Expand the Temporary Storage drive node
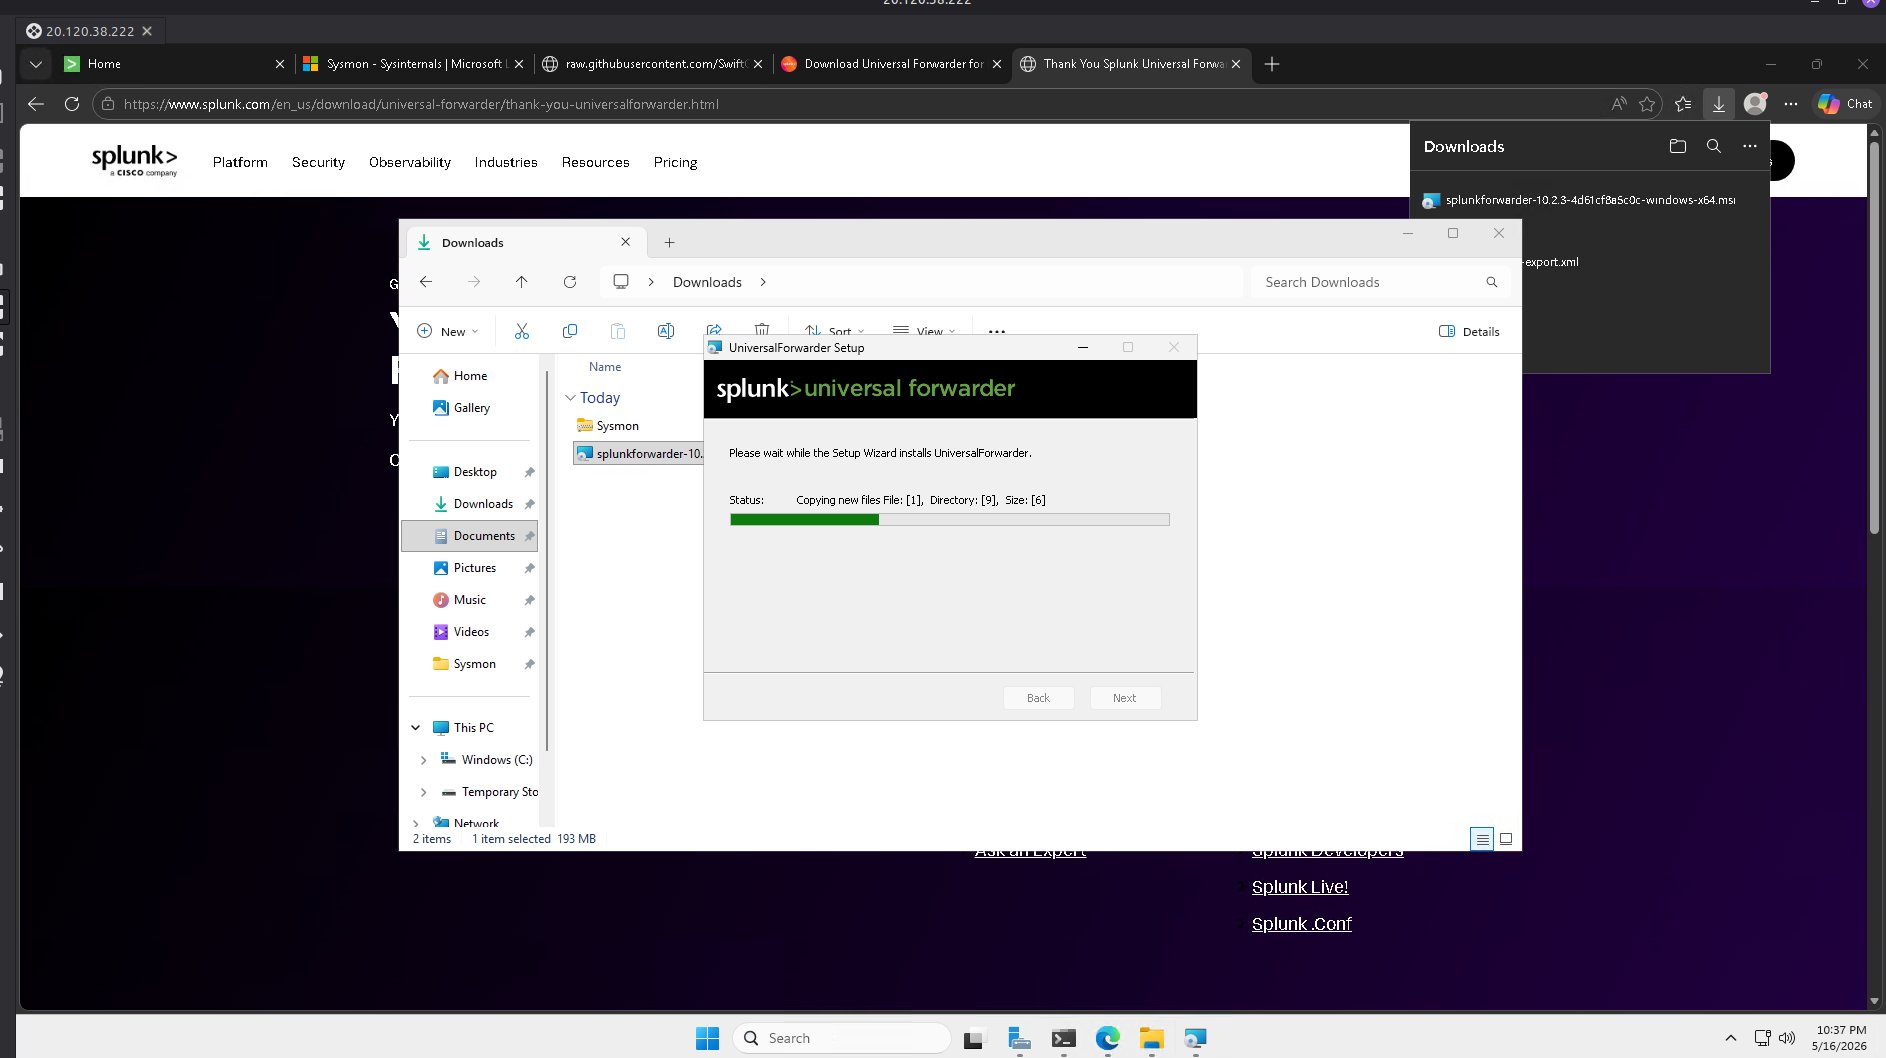Viewport: 1886px width, 1058px height. [423, 792]
